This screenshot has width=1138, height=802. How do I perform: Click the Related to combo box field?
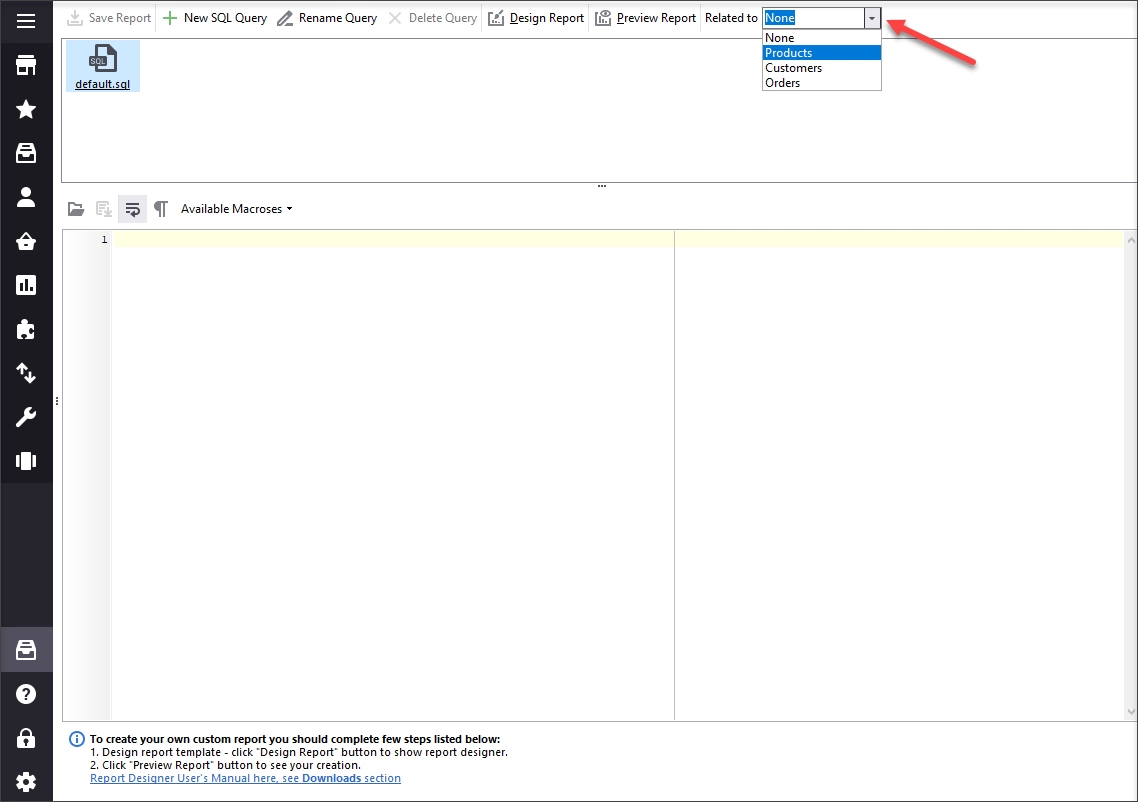point(814,18)
